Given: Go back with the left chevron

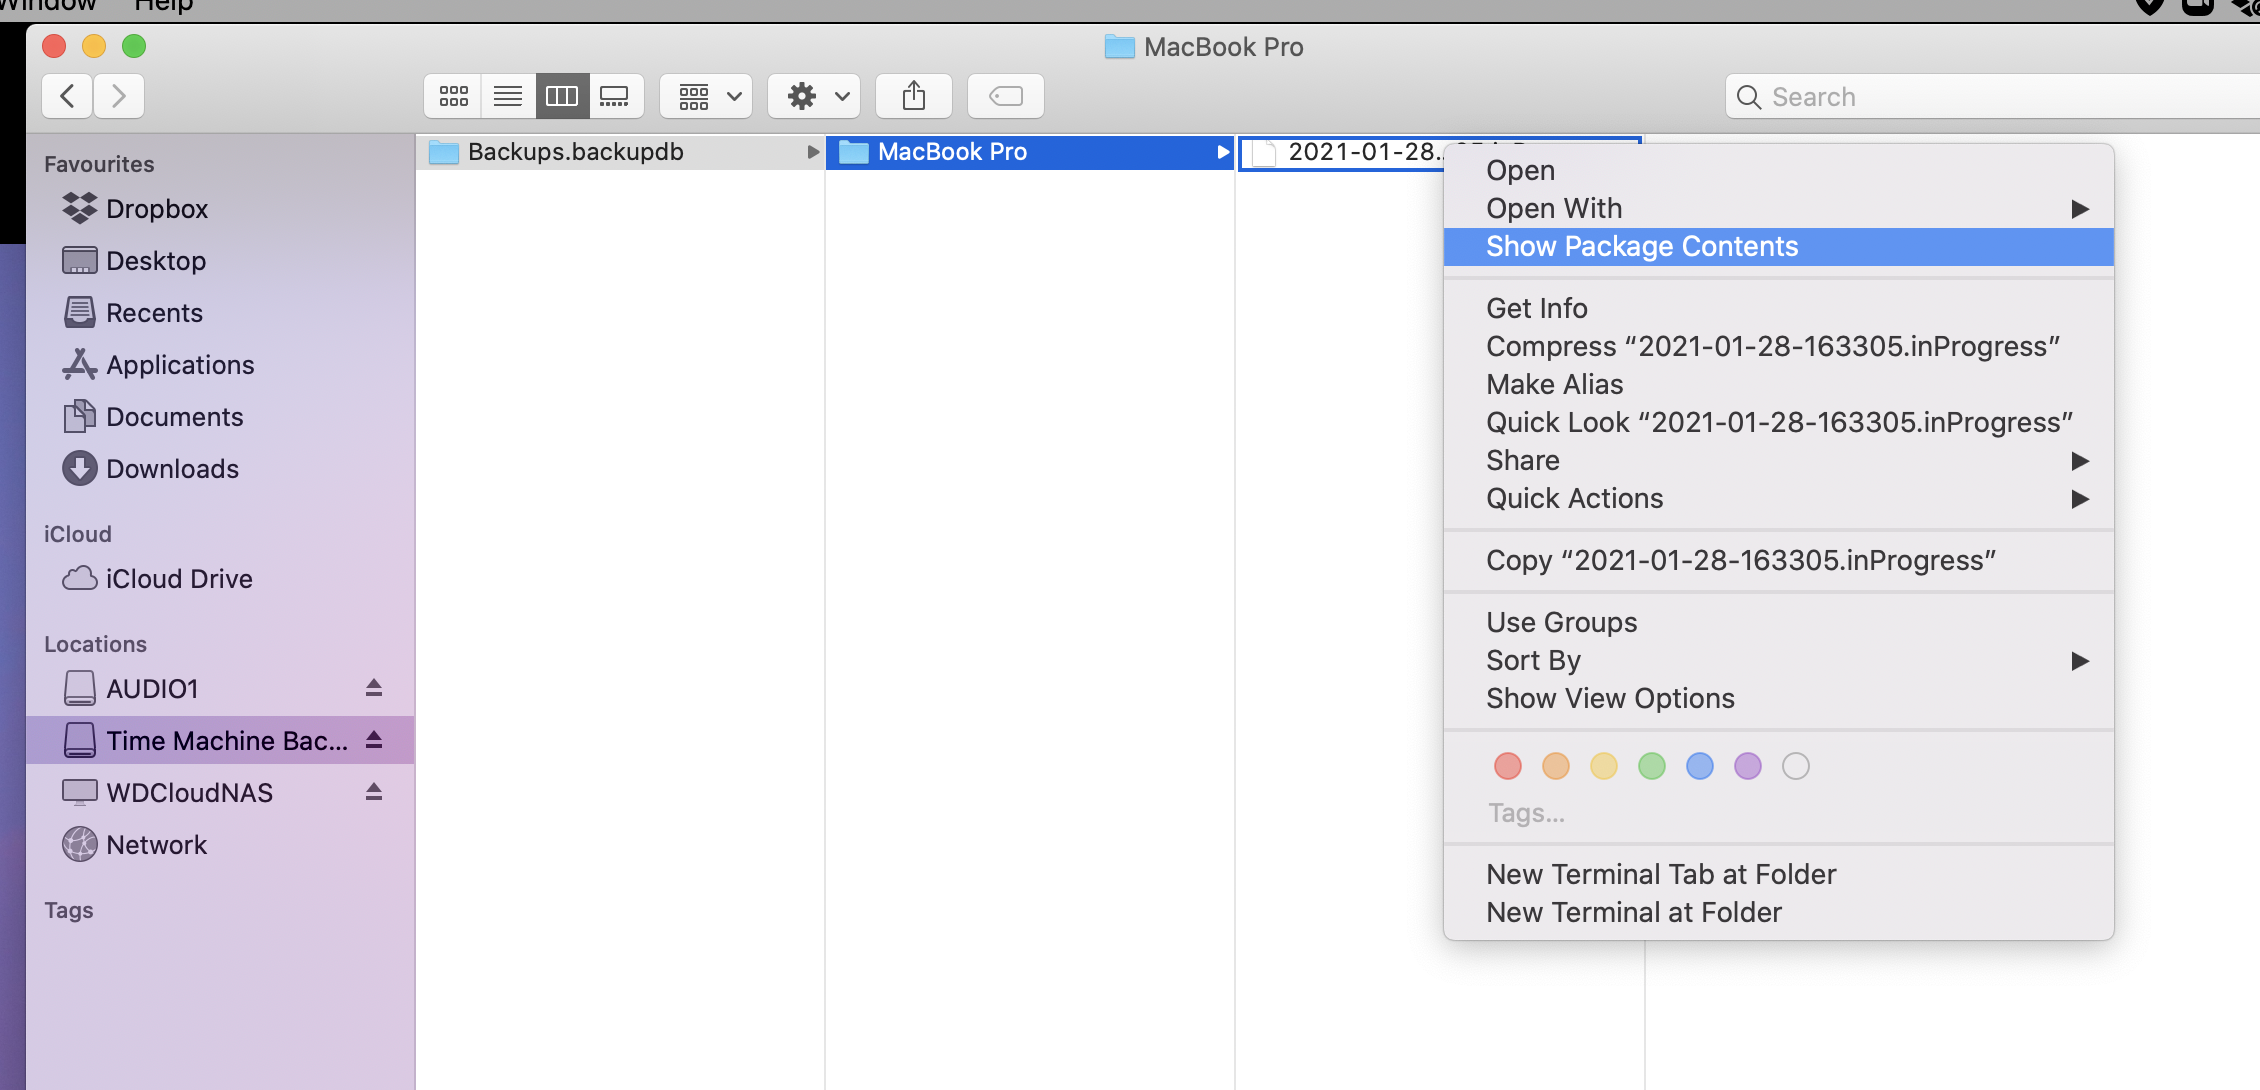Looking at the screenshot, I should tap(68, 96).
